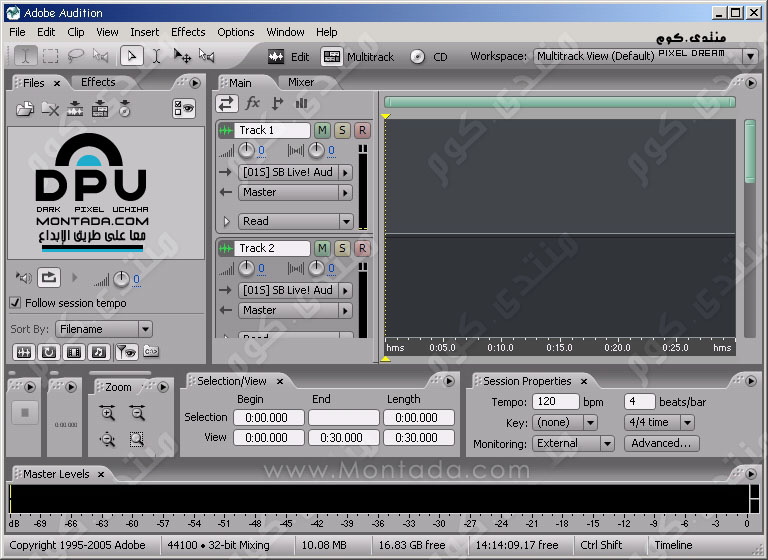The height and width of the screenshot is (560, 768).
Task: Switch to Edit view
Action: tap(289, 57)
